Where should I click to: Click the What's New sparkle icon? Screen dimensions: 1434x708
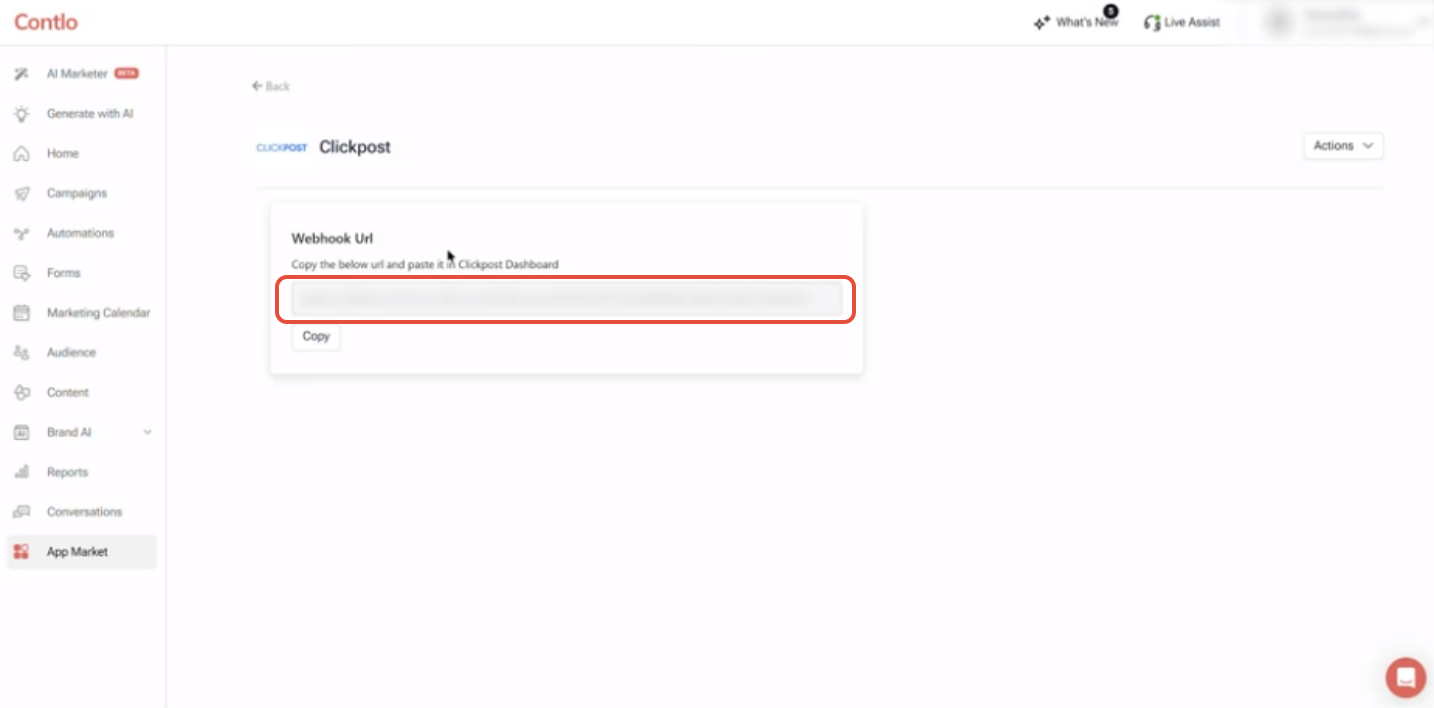(1042, 22)
